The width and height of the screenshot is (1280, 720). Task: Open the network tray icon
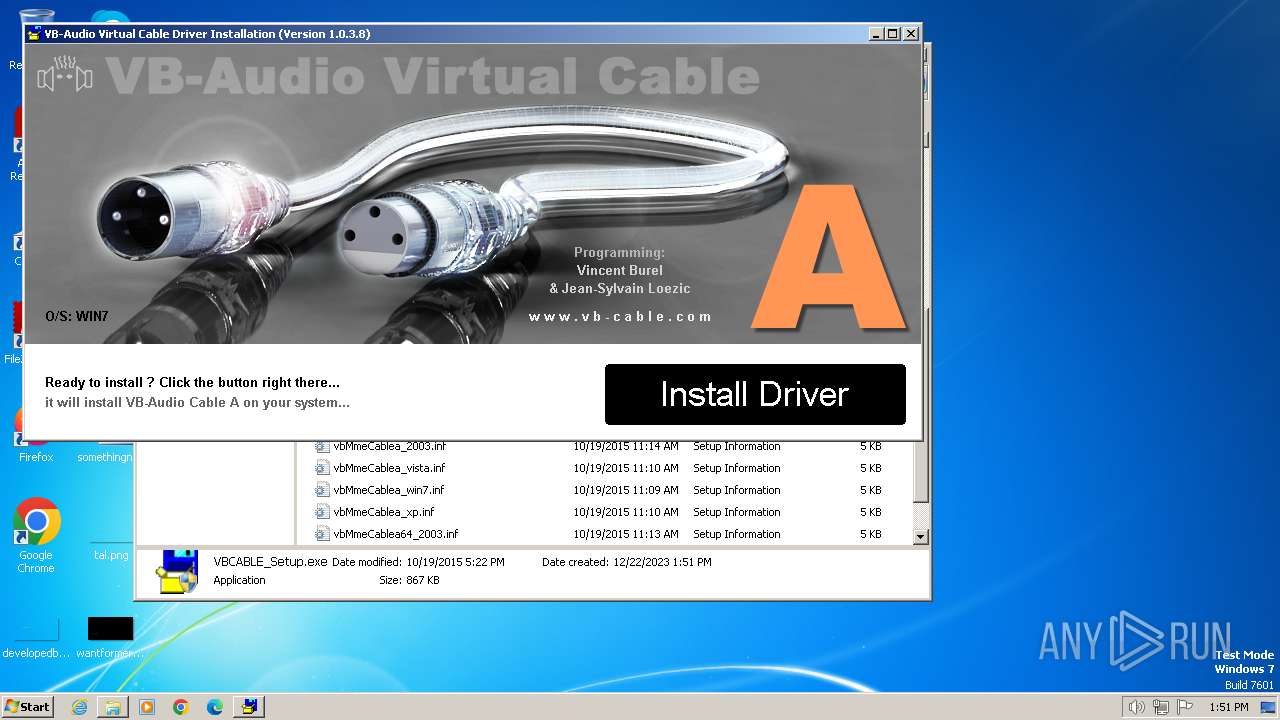point(1161,707)
